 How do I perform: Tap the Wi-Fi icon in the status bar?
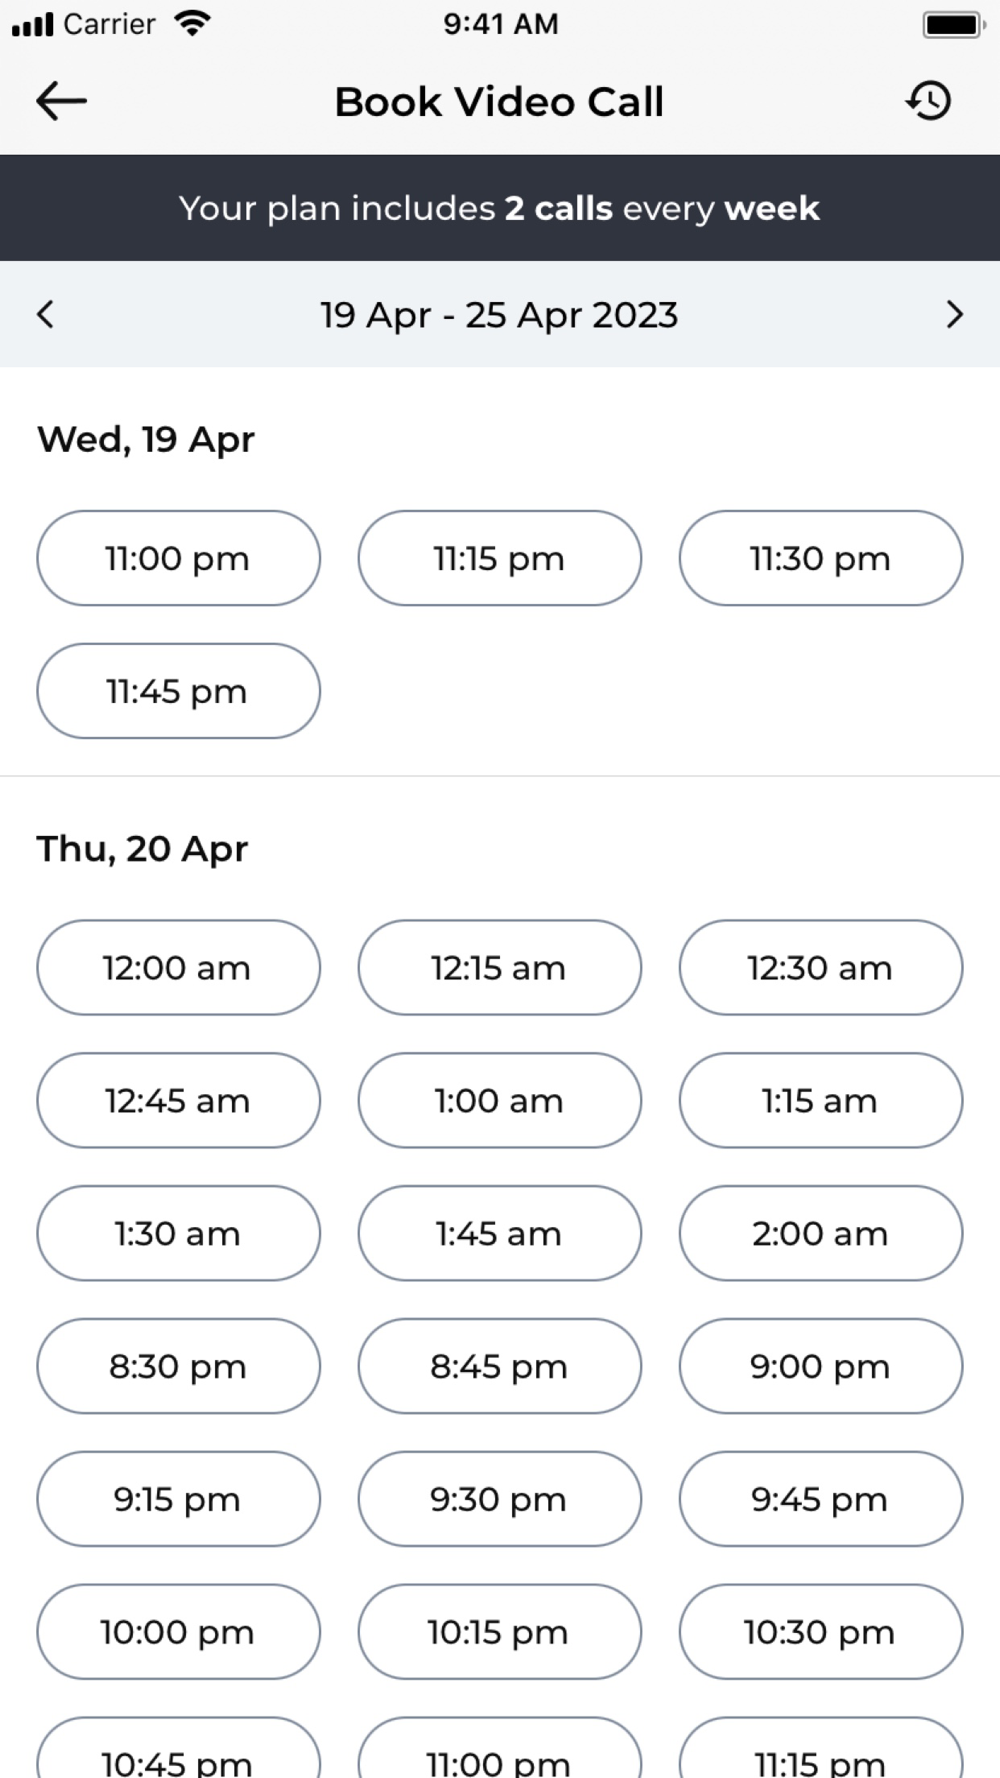point(191,23)
